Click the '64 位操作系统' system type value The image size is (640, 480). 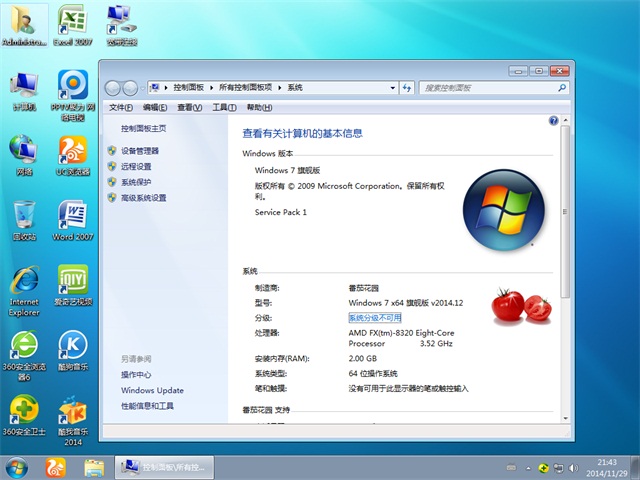coord(373,373)
